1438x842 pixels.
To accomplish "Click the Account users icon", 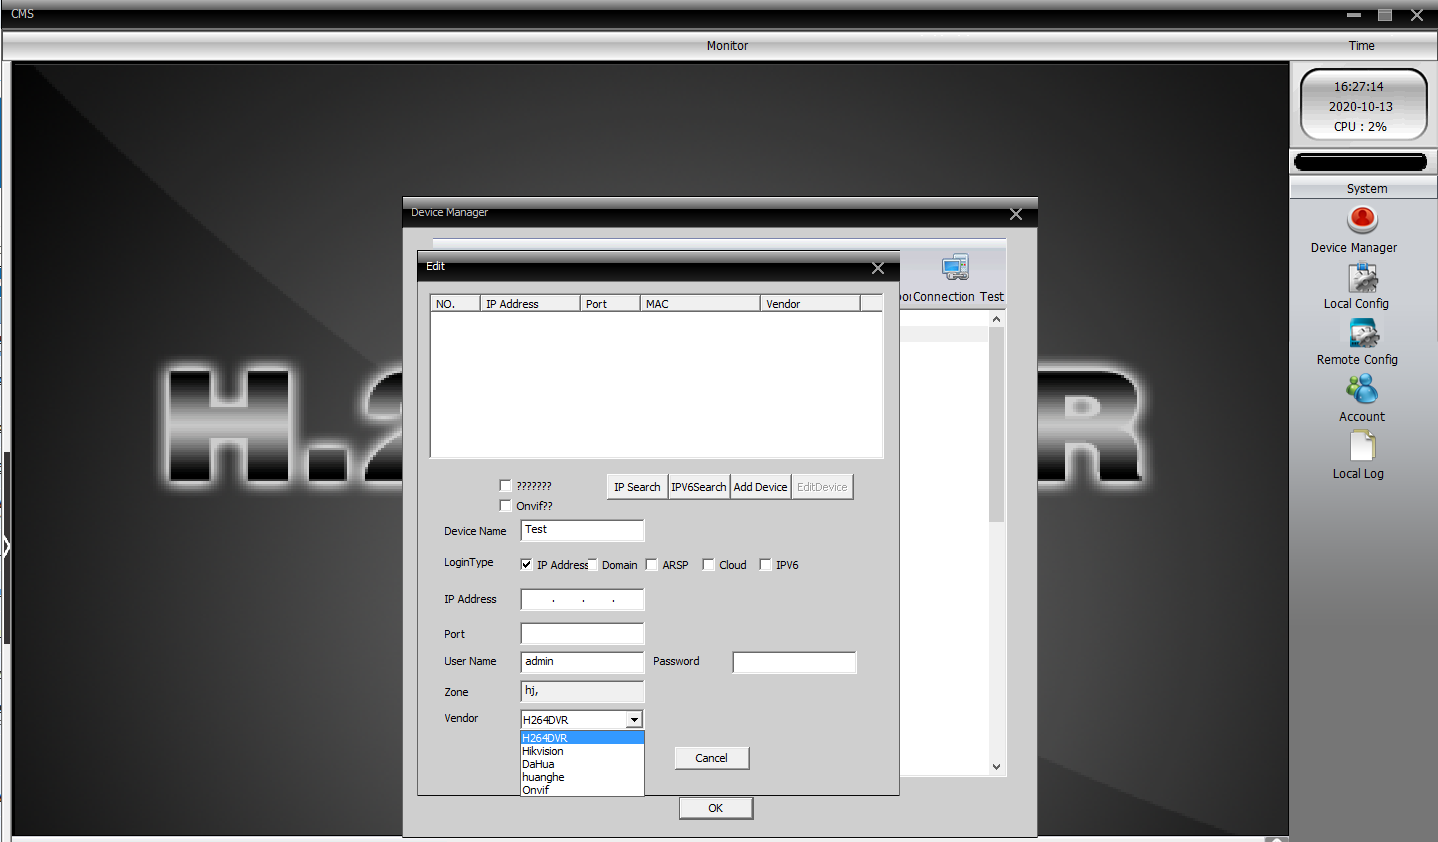I will (x=1361, y=389).
